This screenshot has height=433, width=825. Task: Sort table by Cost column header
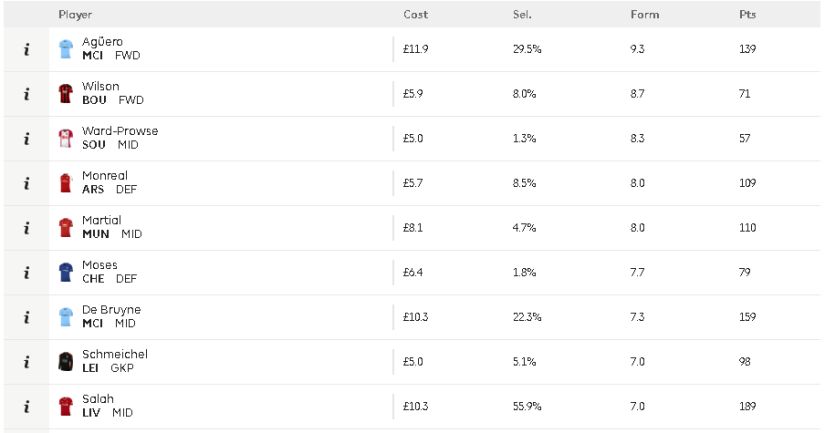coord(416,15)
